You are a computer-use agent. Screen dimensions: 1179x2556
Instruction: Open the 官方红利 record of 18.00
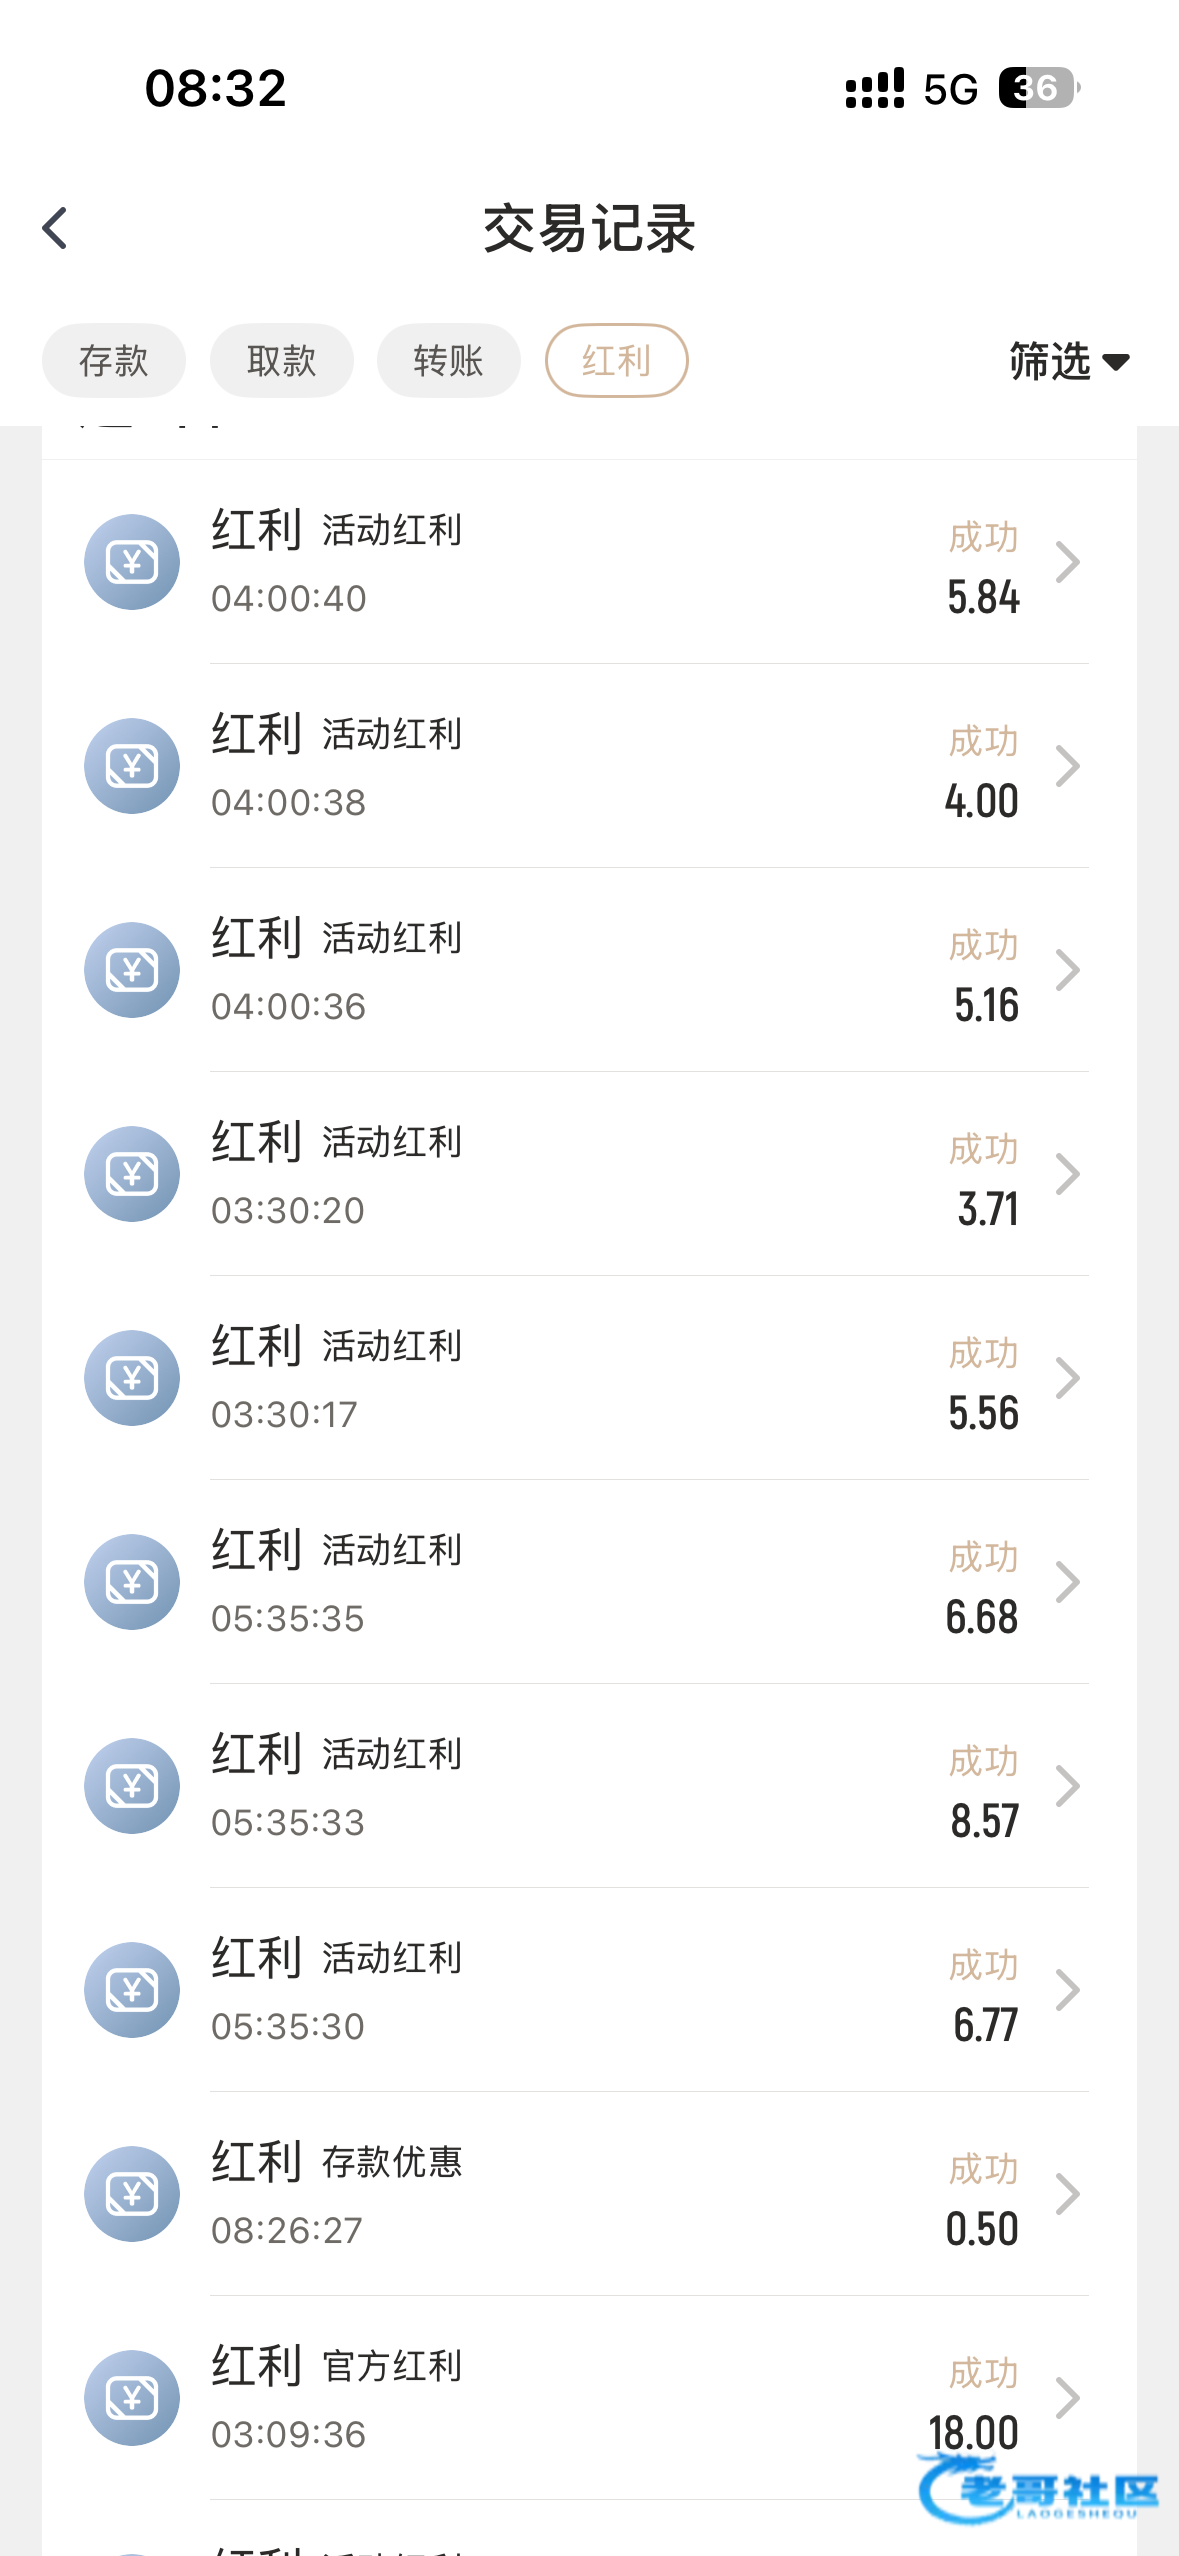(600, 2398)
